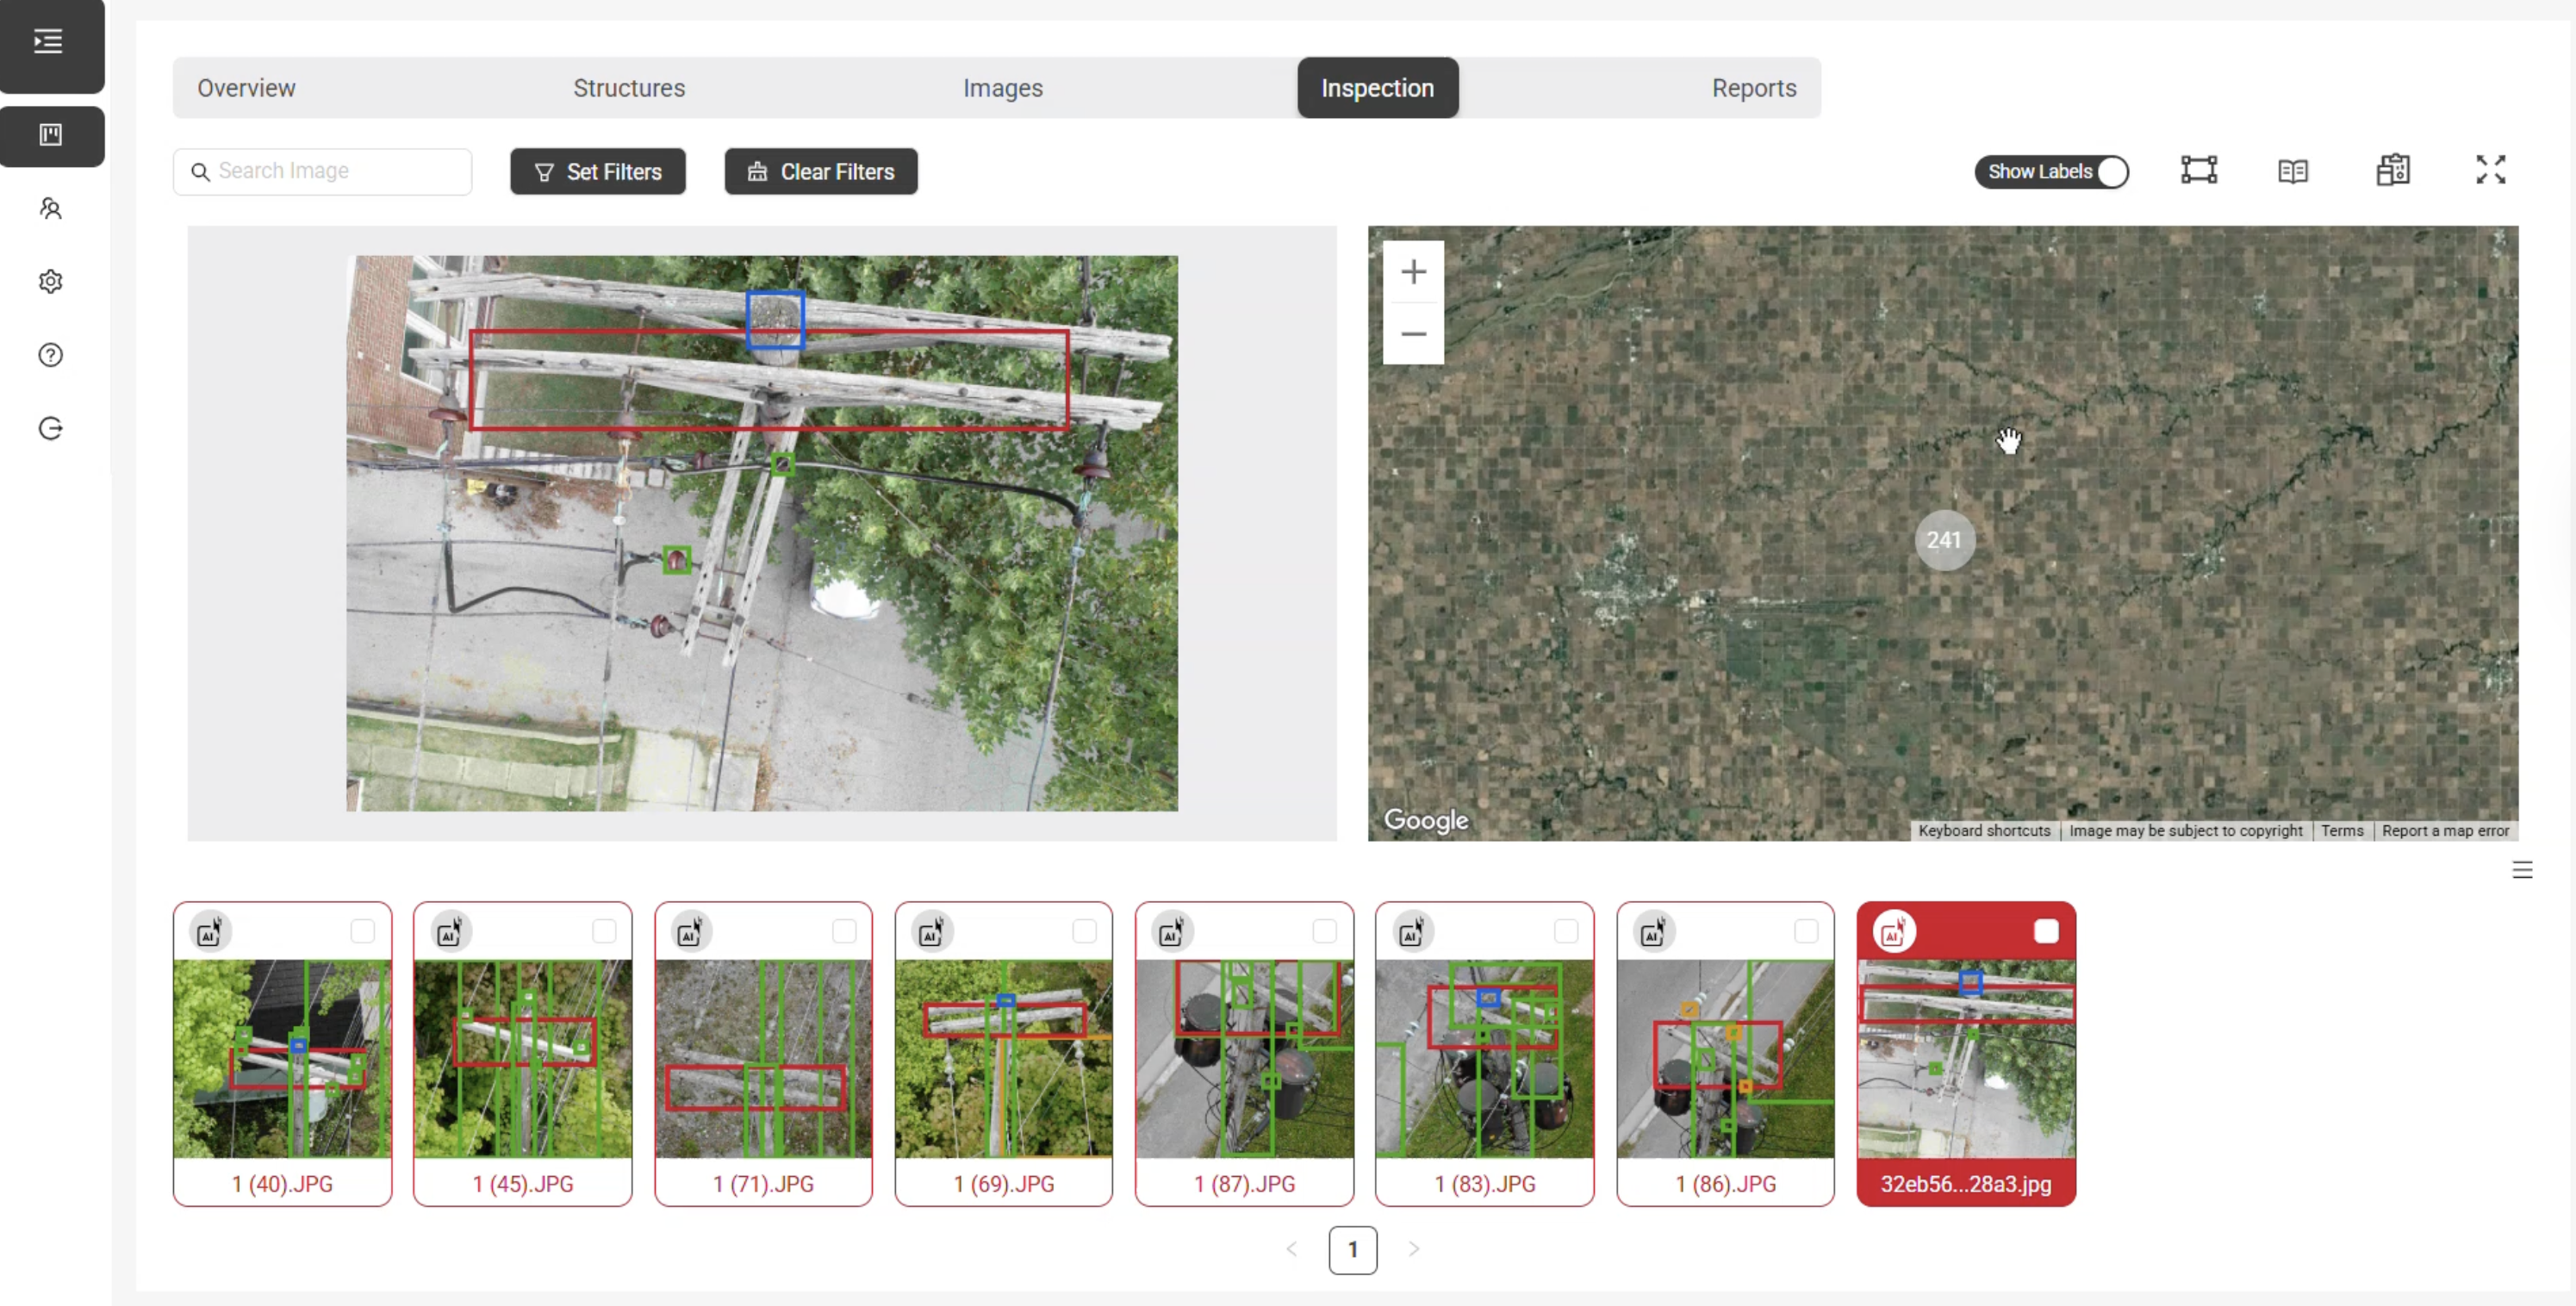Open the settings gear in sidebar
2576x1306 pixels.
coord(50,282)
